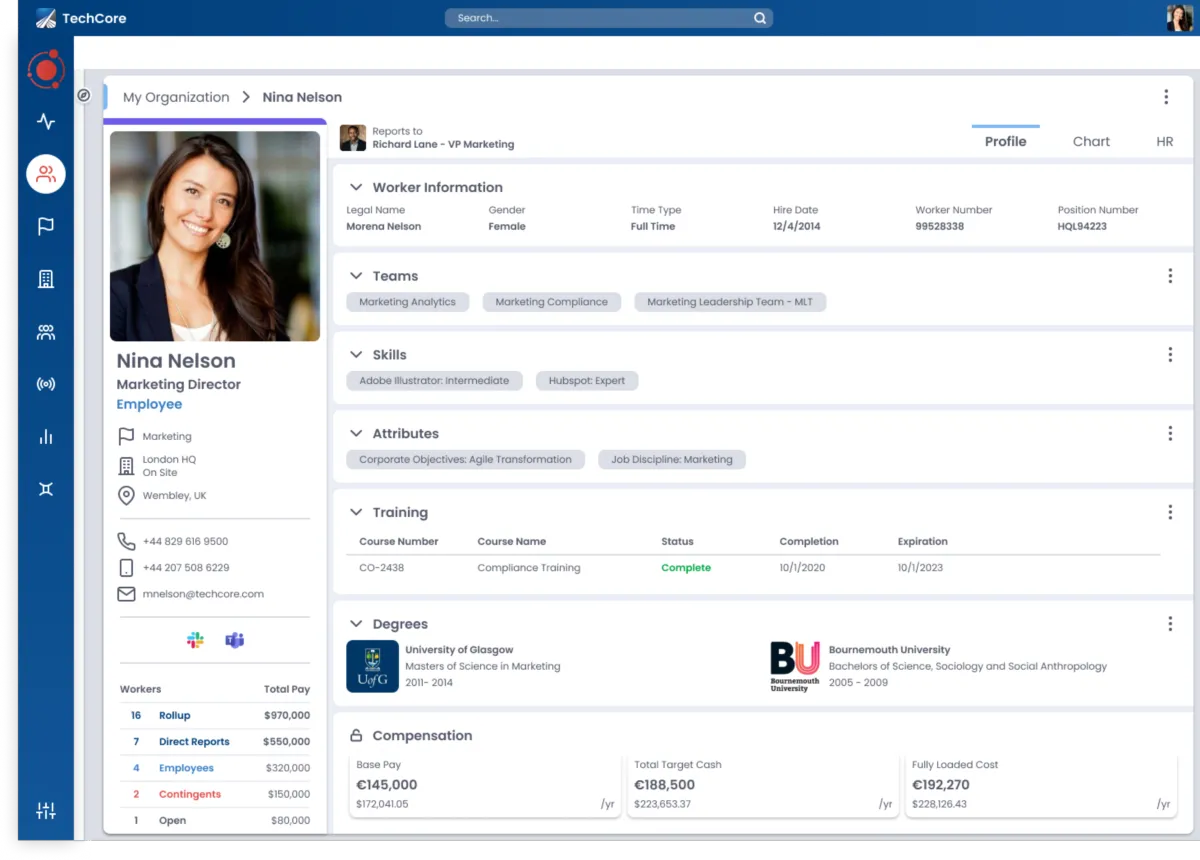Collapse the Worker Information section
The image size is (1200, 860).
355,187
